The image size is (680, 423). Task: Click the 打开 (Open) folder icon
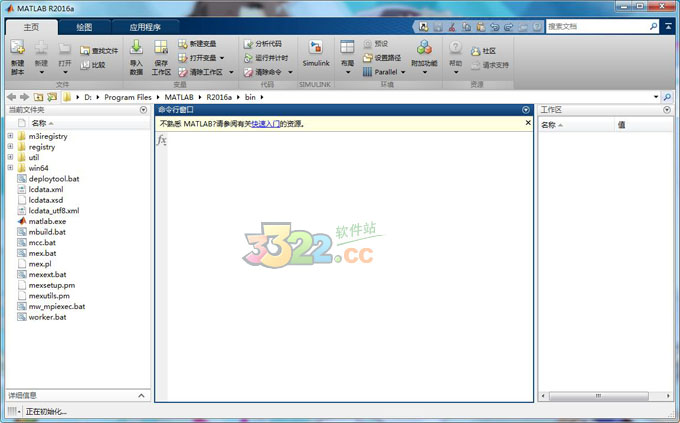65,48
